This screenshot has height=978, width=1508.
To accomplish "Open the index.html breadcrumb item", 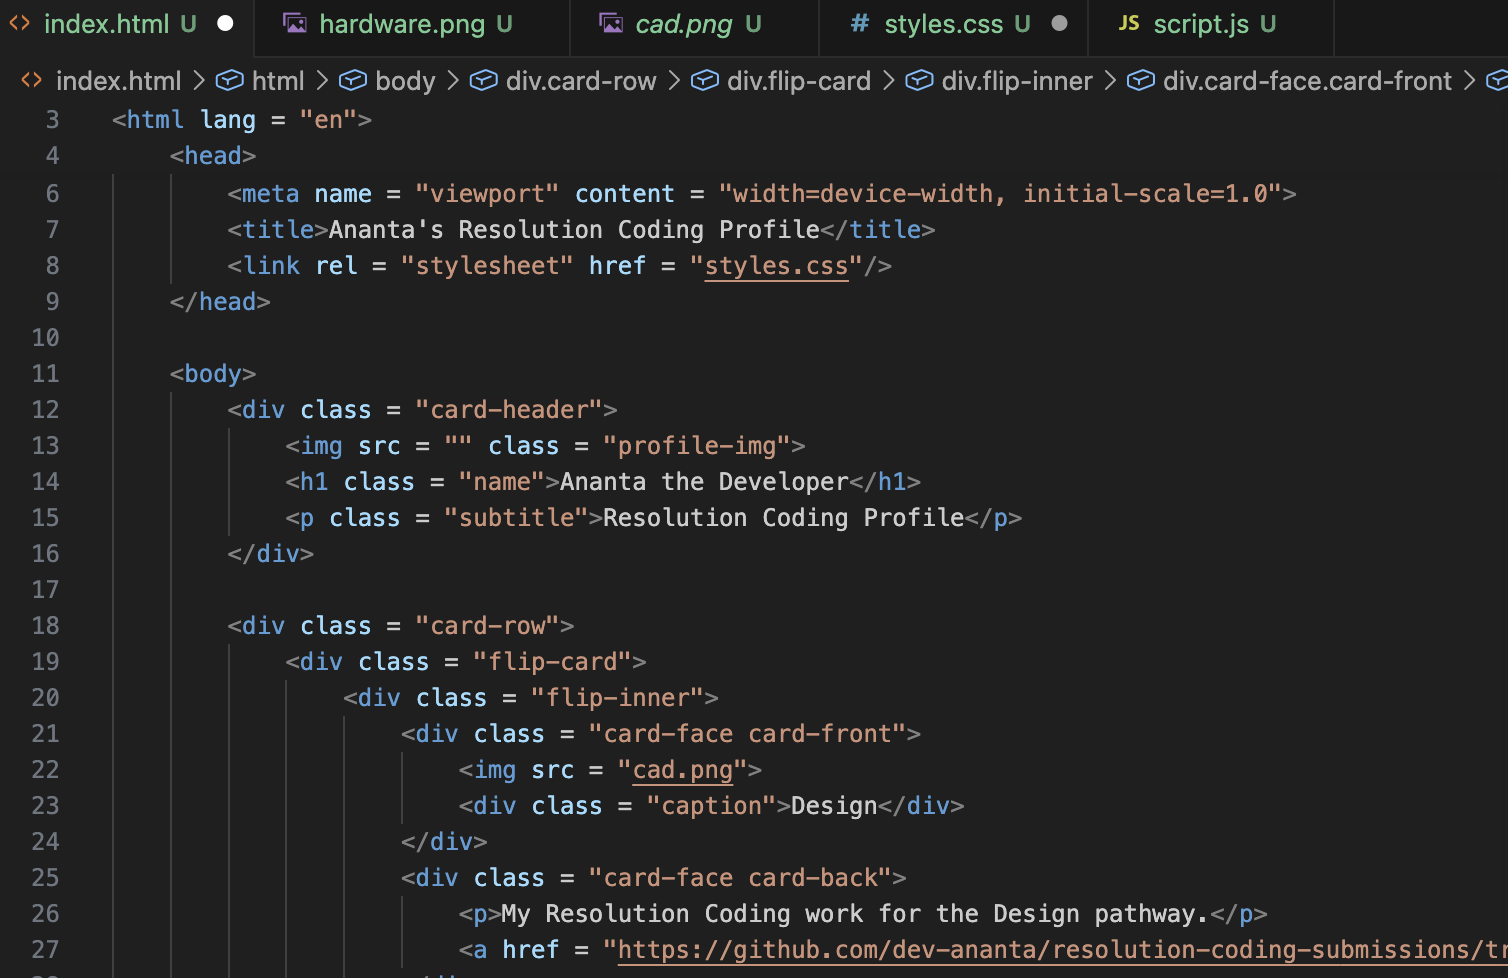I will click(118, 81).
